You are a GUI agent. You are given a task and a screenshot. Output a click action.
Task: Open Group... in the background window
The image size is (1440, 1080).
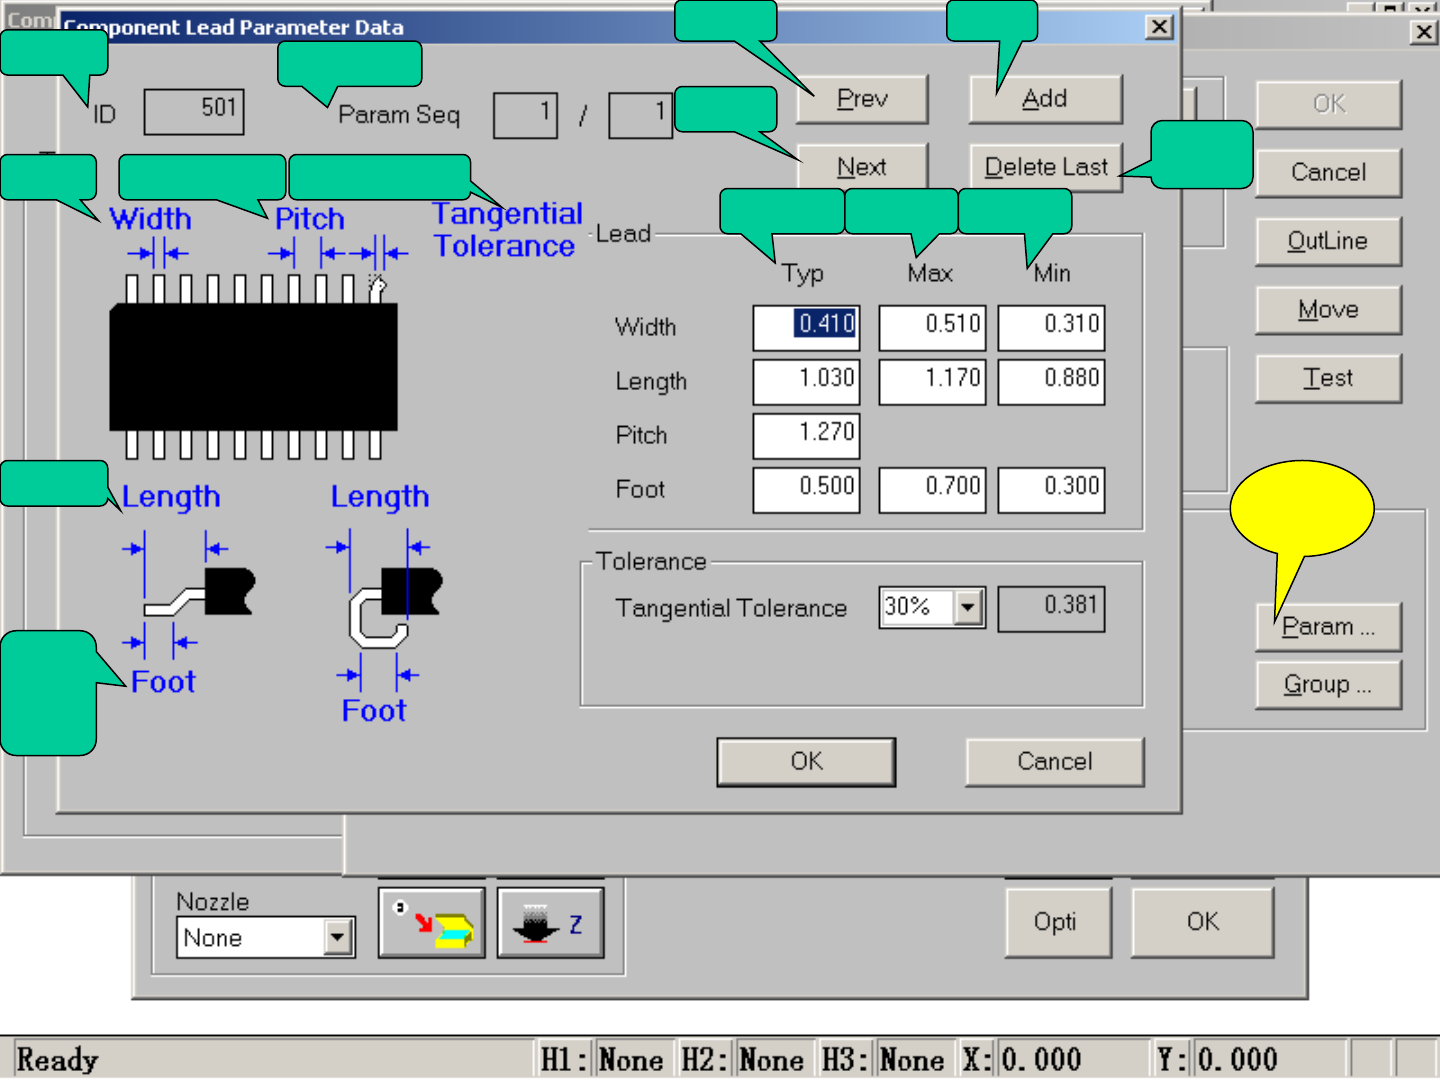pyautogui.click(x=1328, y=685)
